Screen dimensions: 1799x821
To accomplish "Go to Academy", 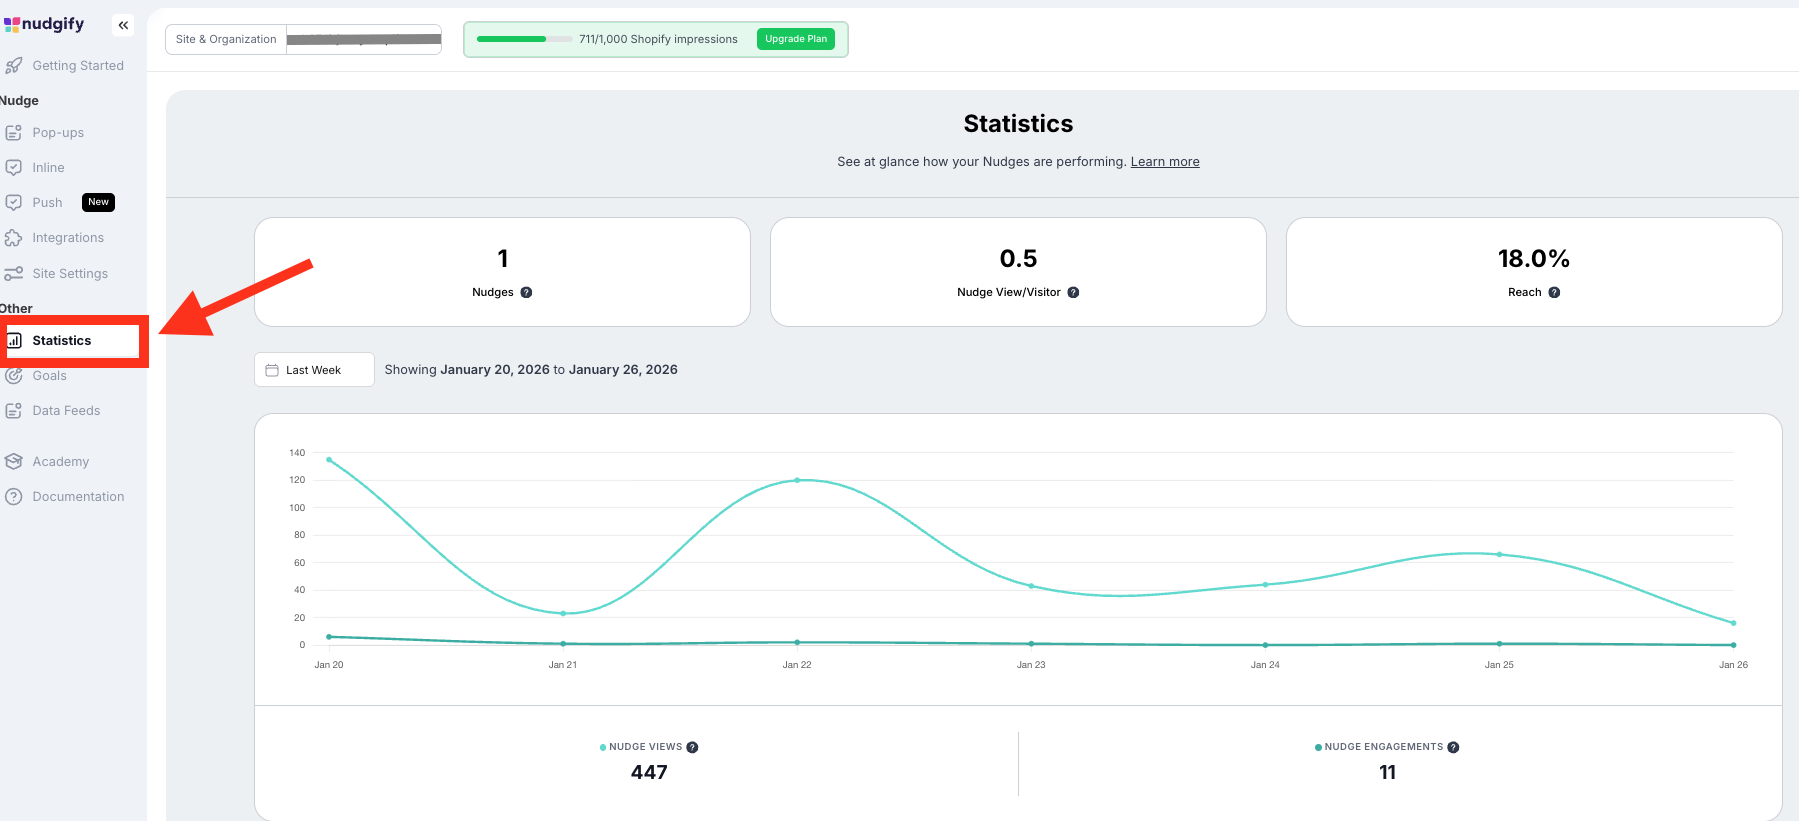I will pos(61,462).
